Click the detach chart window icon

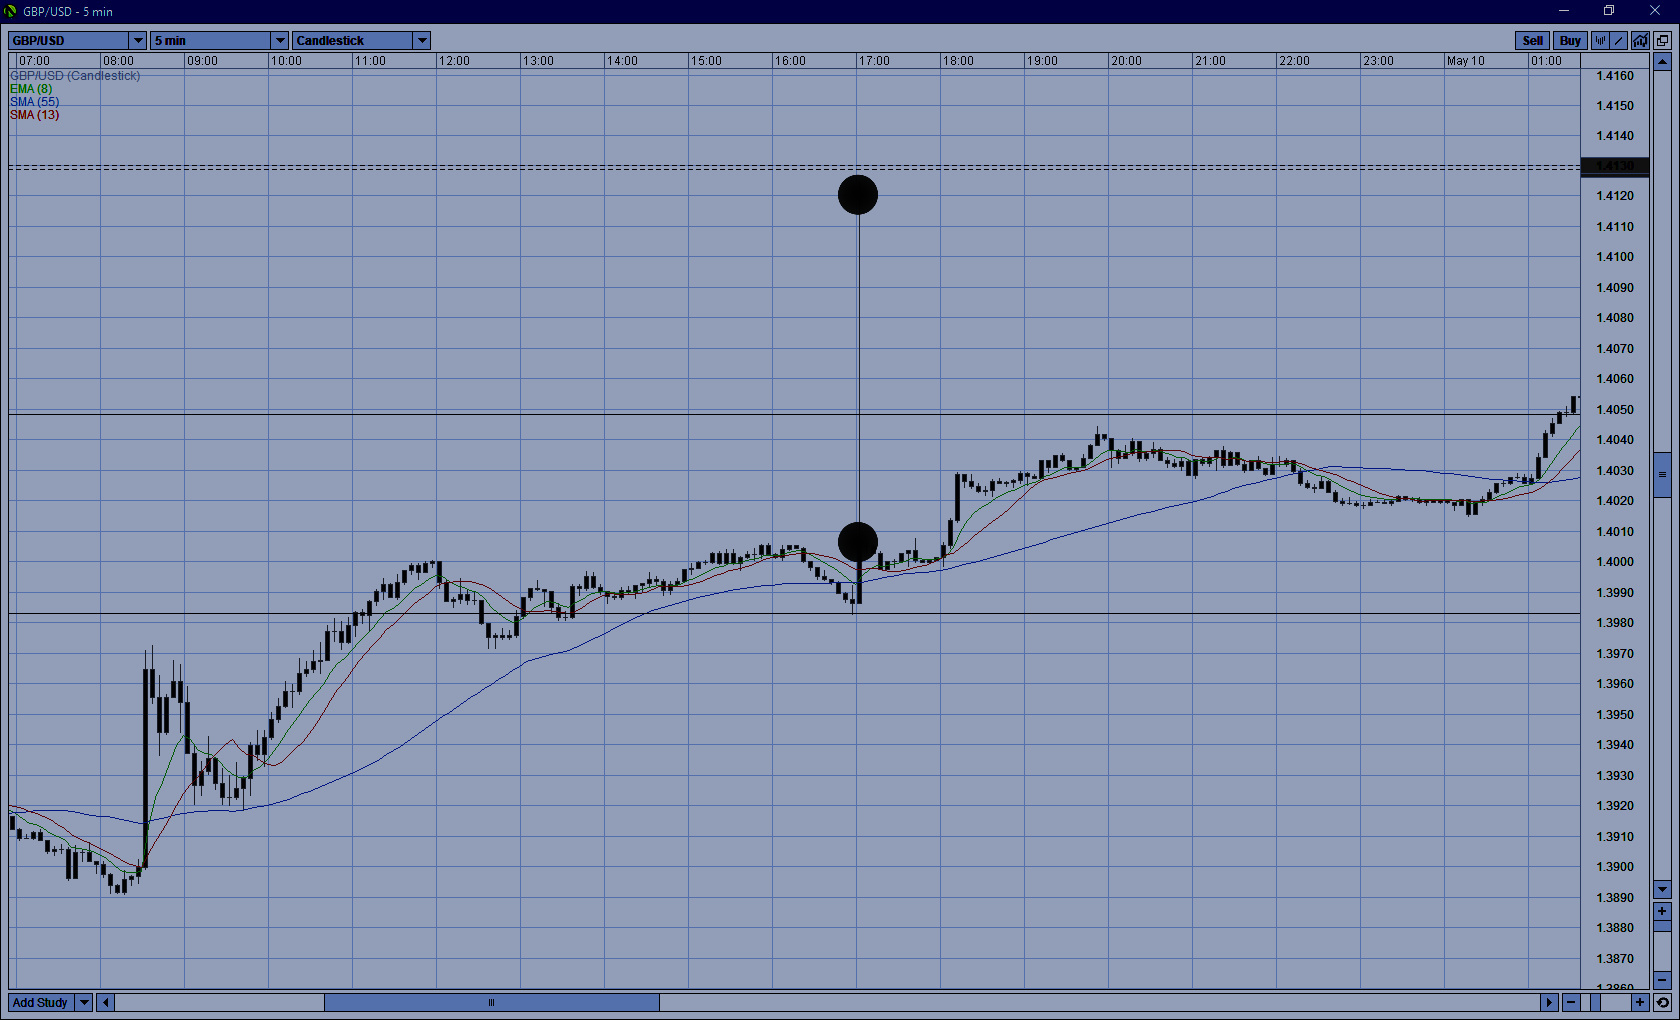1662,41
